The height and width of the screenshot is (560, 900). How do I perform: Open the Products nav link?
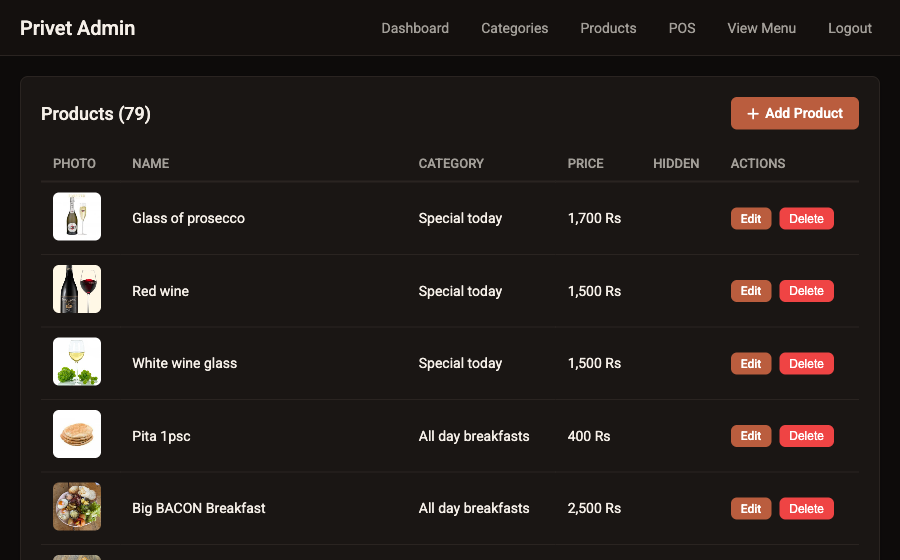[608, 28]
